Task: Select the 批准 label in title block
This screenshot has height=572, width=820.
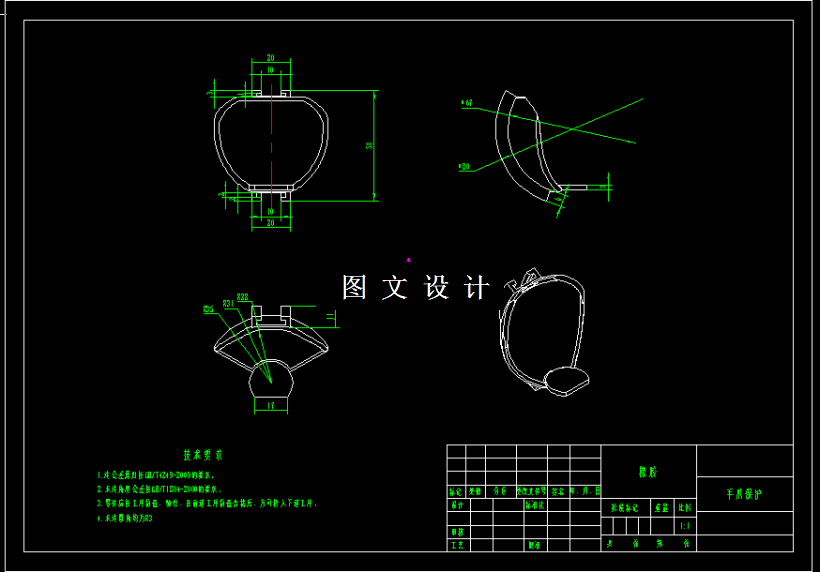Action: pos(534,545)
